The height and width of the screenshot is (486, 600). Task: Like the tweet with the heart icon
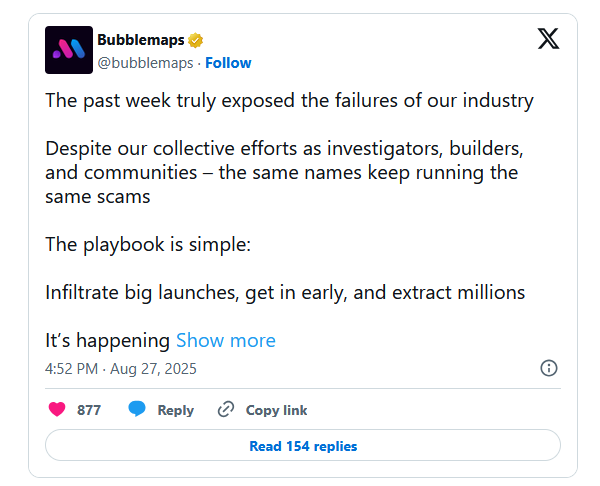tap(58, 409)
